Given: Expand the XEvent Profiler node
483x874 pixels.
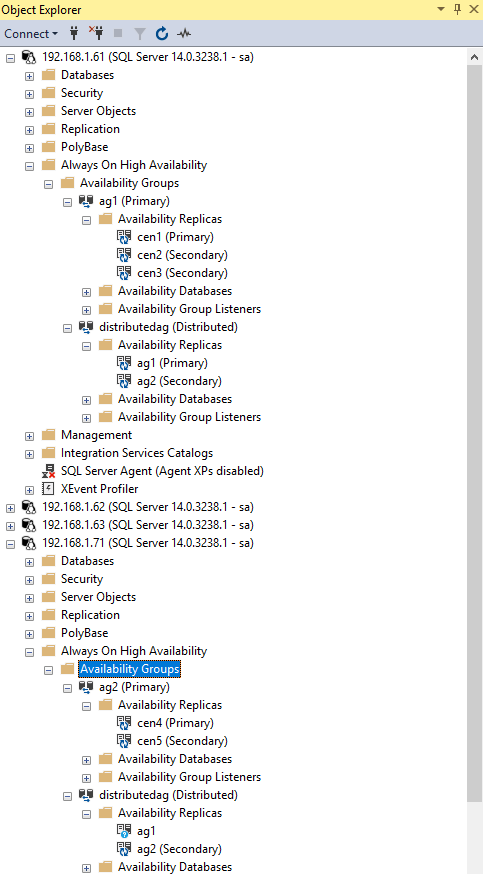Looking at the screenshot, I should 30,490.
